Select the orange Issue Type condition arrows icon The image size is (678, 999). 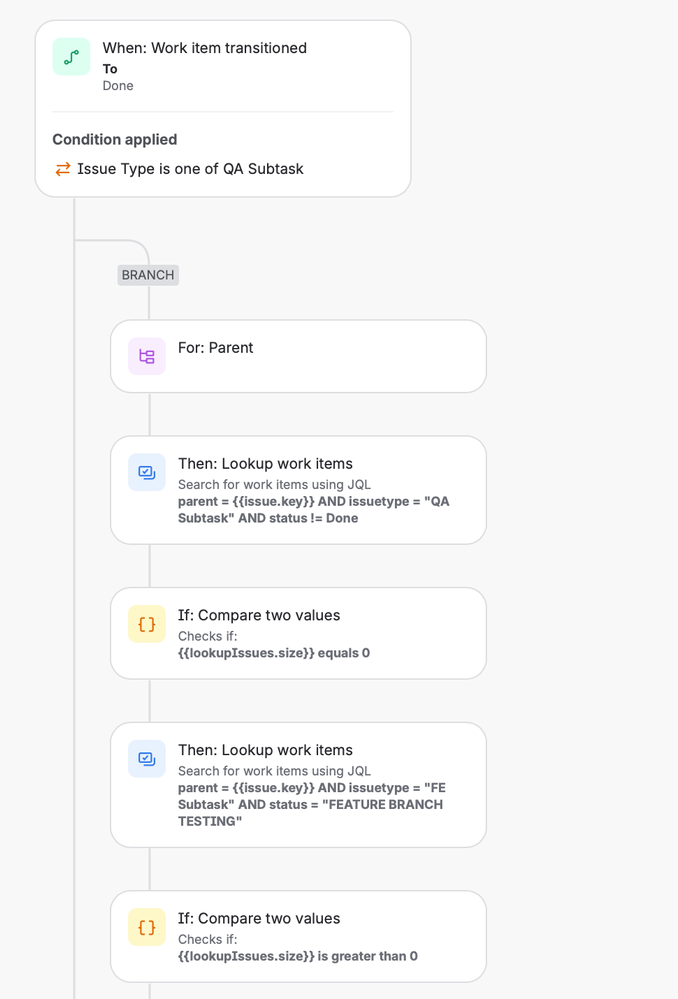(x=61, y=170)
